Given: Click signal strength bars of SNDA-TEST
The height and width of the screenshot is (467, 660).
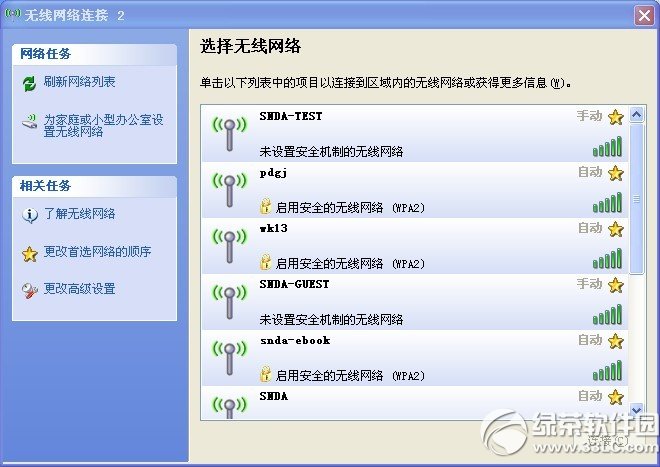Looking at the screenshot, I should 607,146.
